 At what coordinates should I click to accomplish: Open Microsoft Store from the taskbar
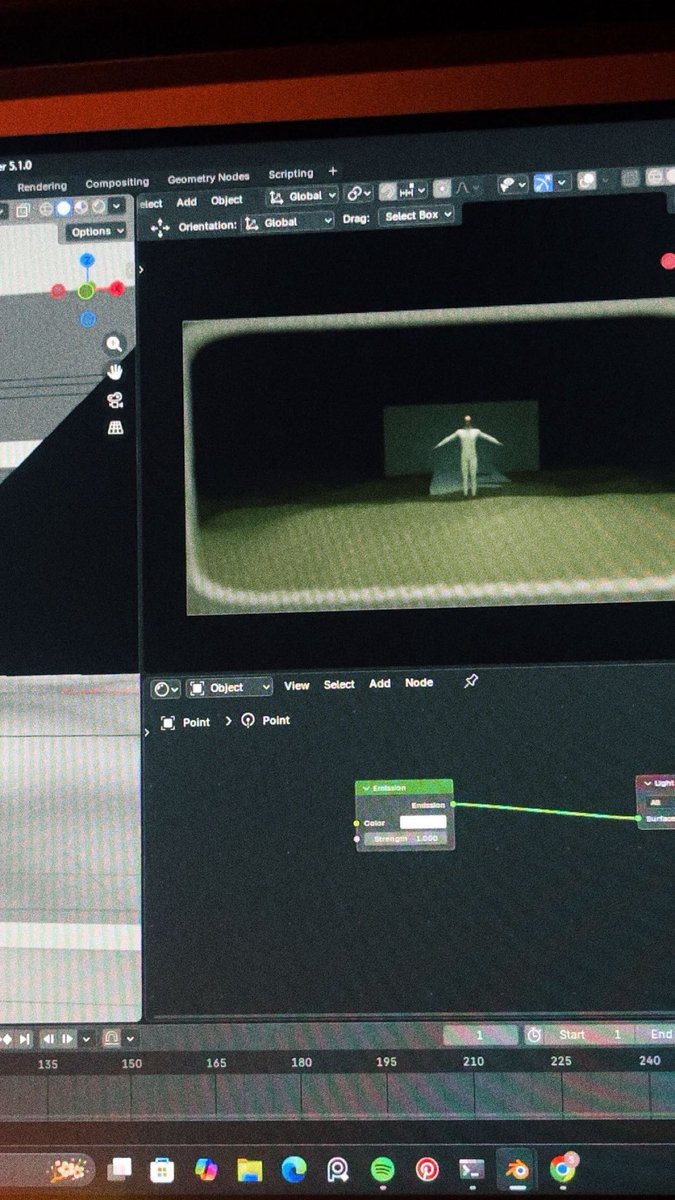pos(162,1169)
